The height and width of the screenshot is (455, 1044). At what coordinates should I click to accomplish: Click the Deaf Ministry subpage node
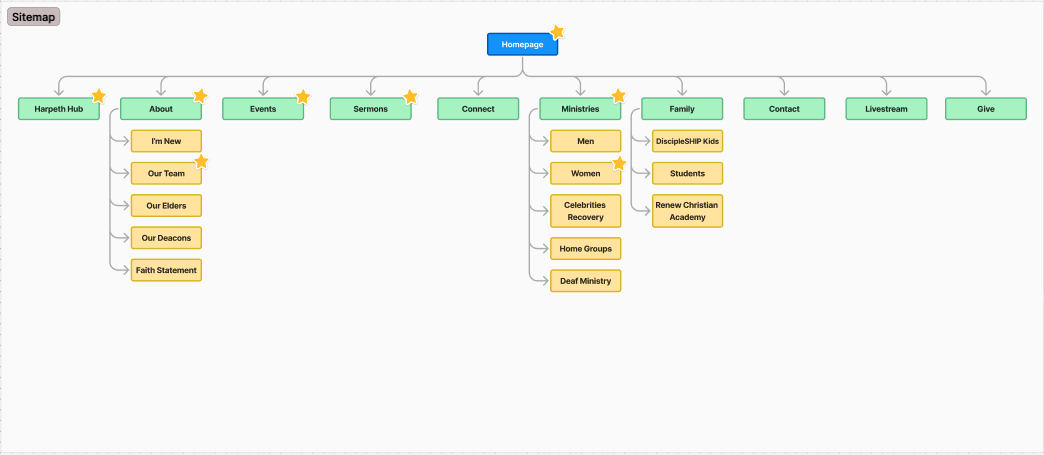(586, 281)
